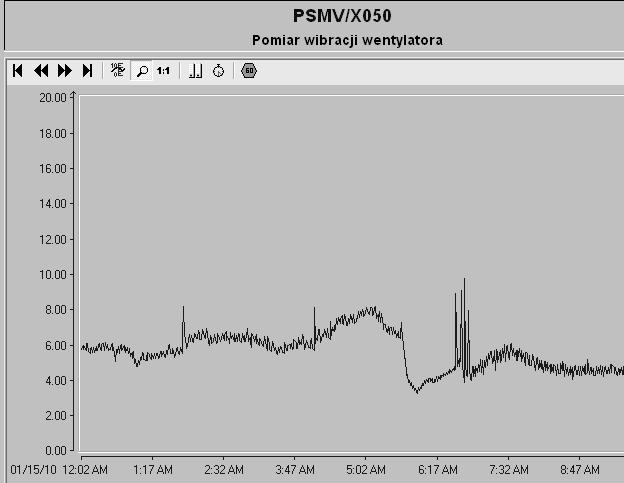The height and width of the screenshot is (483, 624).
Task: Activate the magnifier zoom tool
Action: [142, 71]
